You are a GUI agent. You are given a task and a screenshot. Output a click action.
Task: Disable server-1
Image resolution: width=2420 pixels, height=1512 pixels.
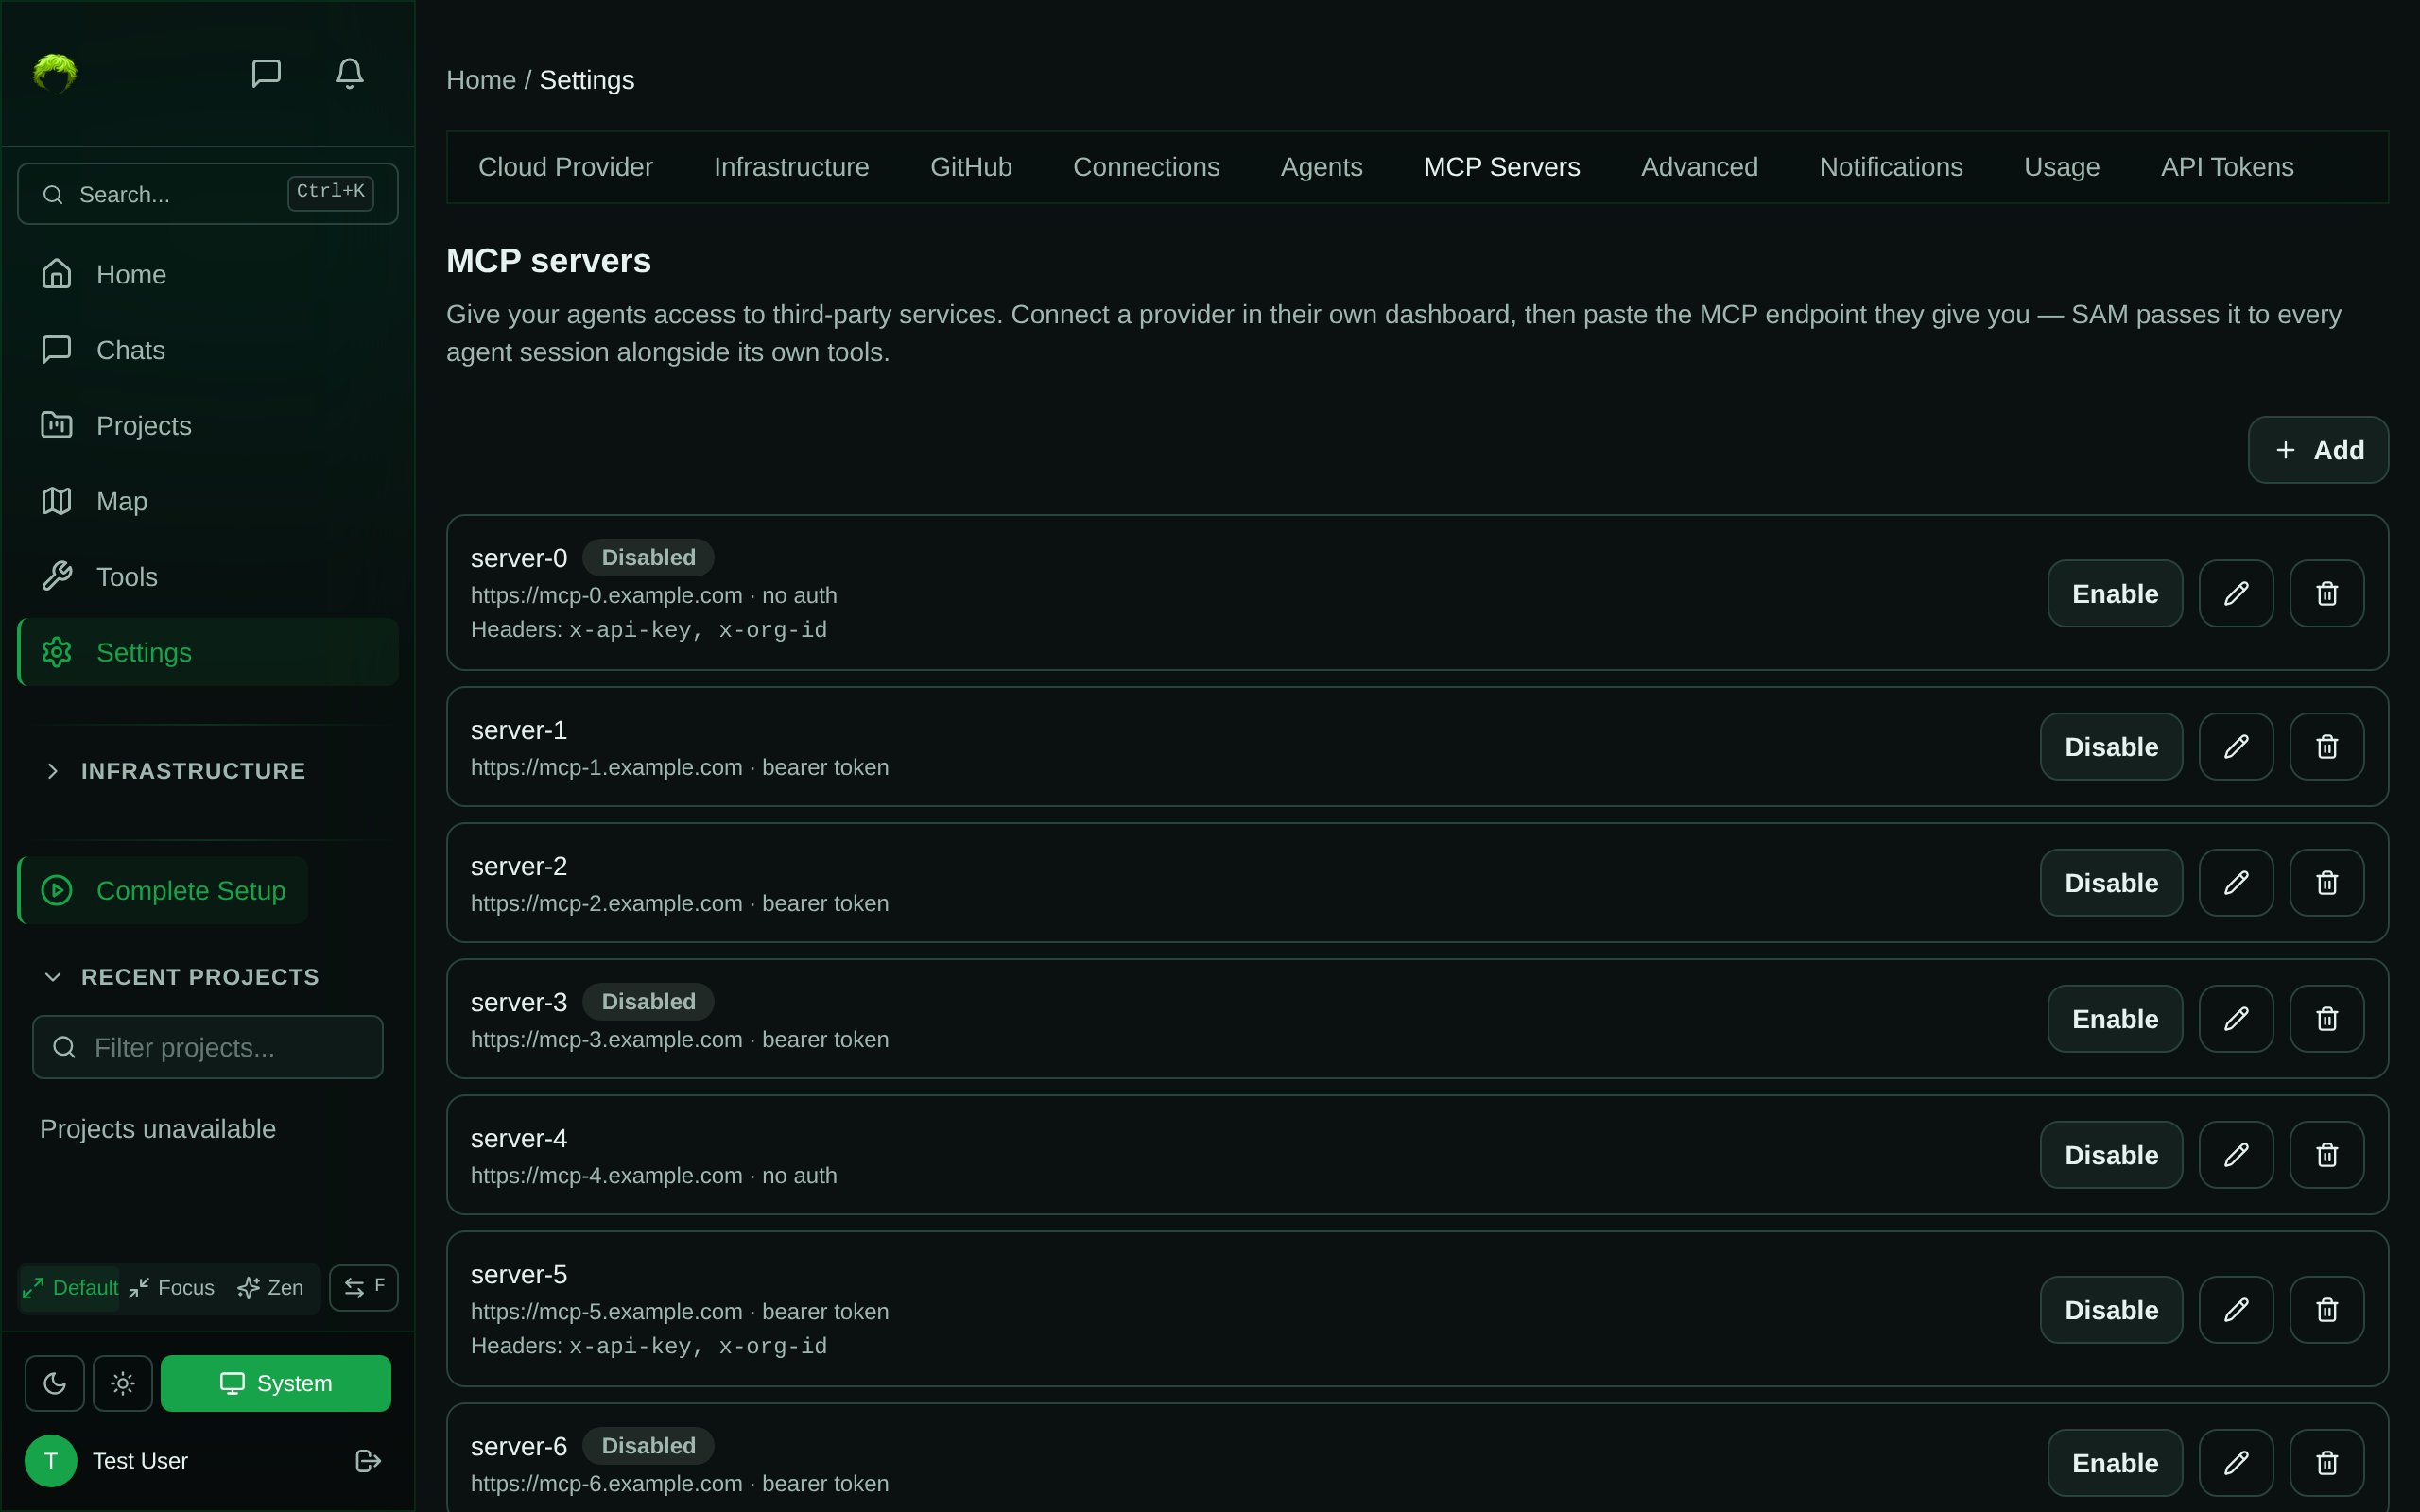[2111, 747]
